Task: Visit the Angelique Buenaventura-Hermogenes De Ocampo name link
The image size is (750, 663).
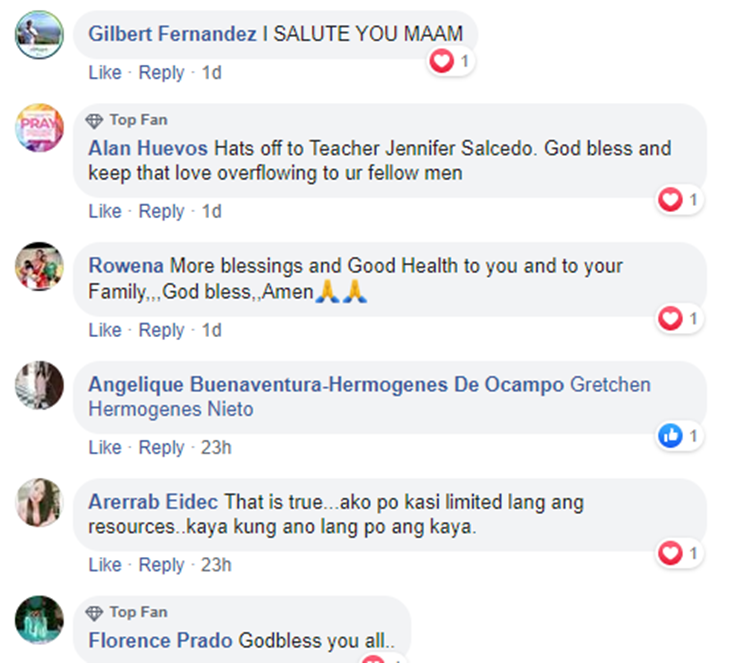Action: (326, 385)
